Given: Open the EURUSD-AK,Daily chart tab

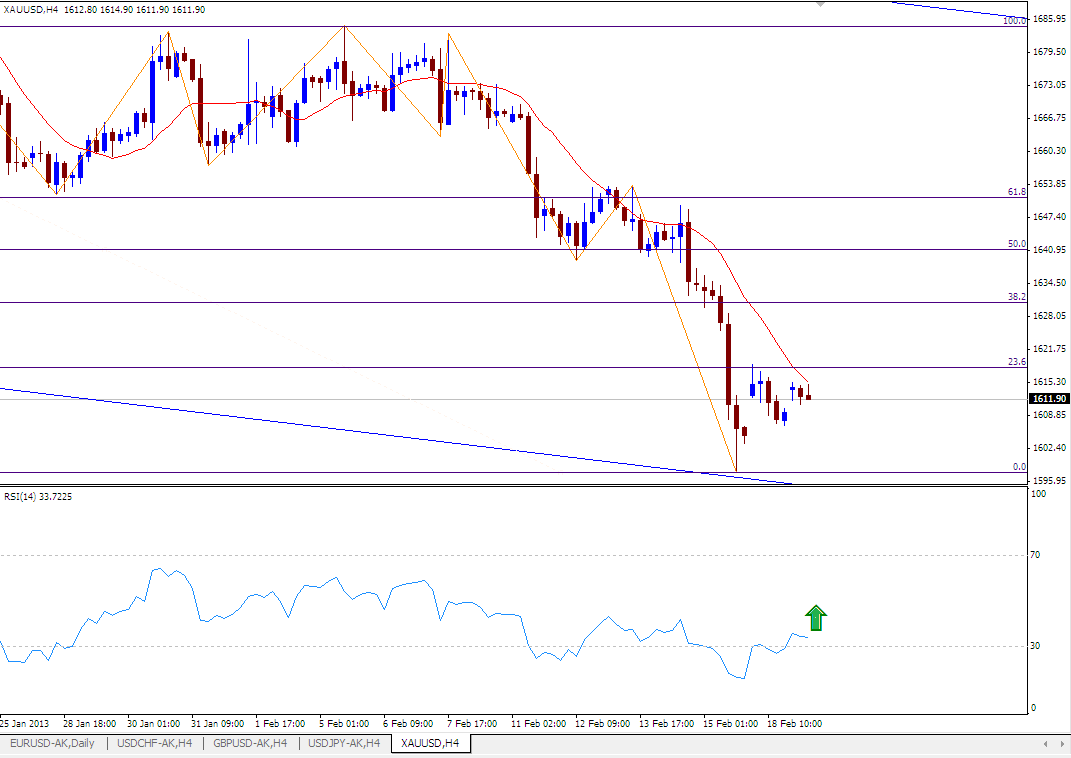Looking at the screenshot, I should coord(51,744).
